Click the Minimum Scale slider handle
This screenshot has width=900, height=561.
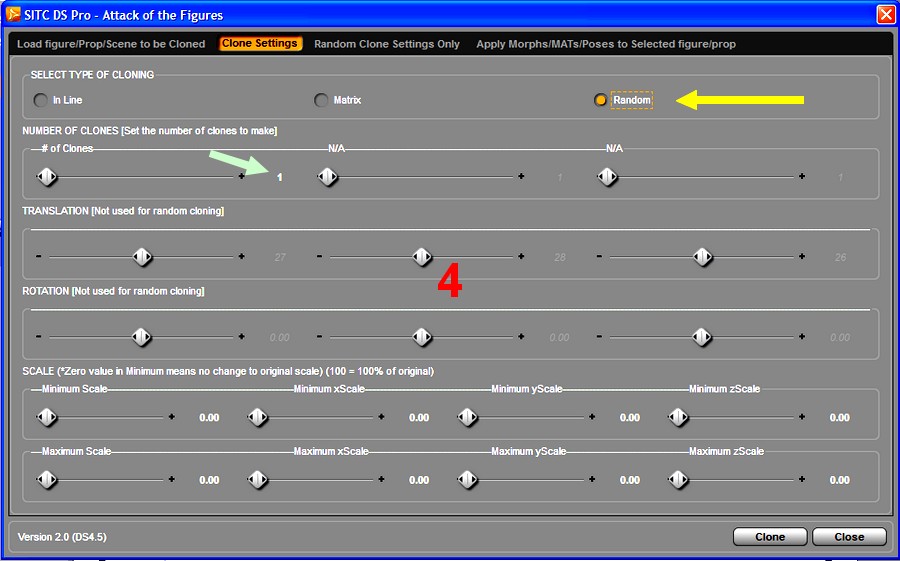47,417
